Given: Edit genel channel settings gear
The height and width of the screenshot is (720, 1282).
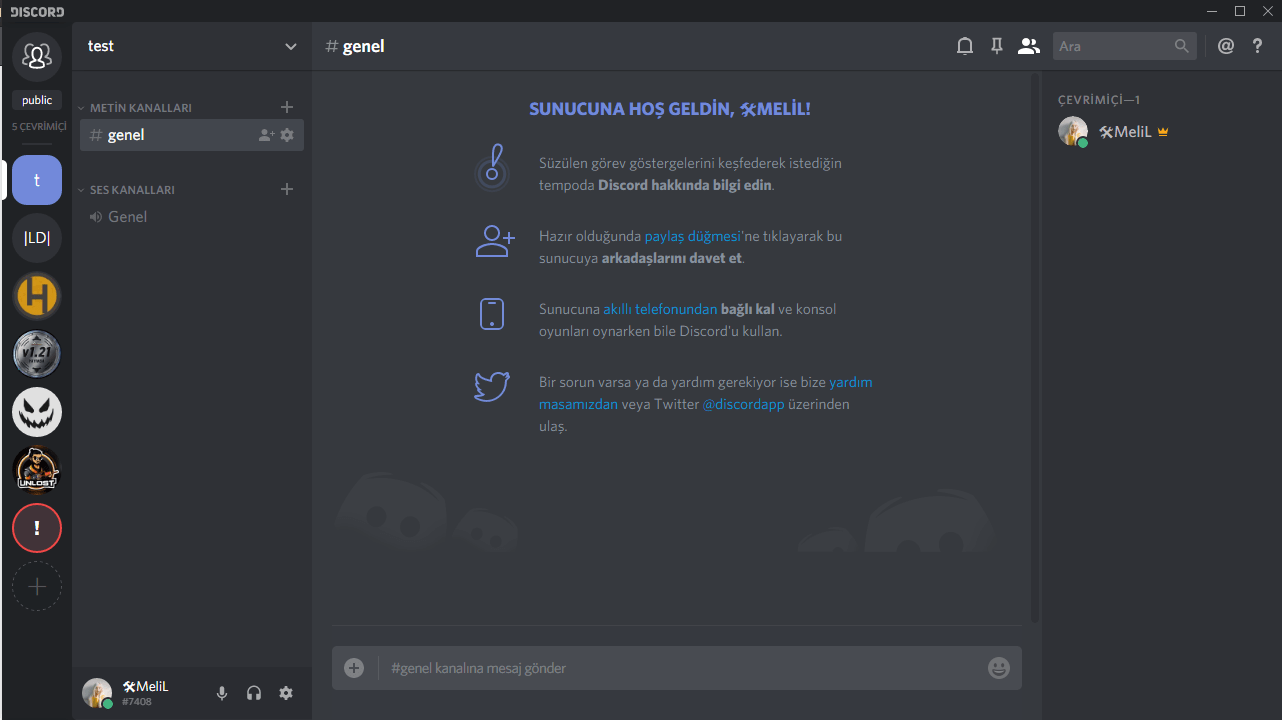Looking at the screenshot, I should [287, 135].
